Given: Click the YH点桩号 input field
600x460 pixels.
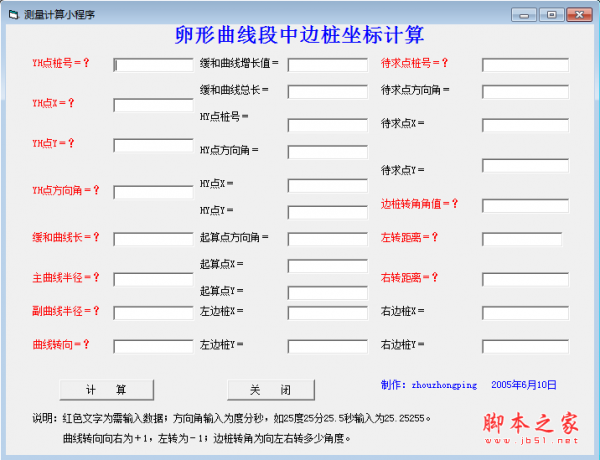Looking at the screenshot, I should [x=153, y=65].
